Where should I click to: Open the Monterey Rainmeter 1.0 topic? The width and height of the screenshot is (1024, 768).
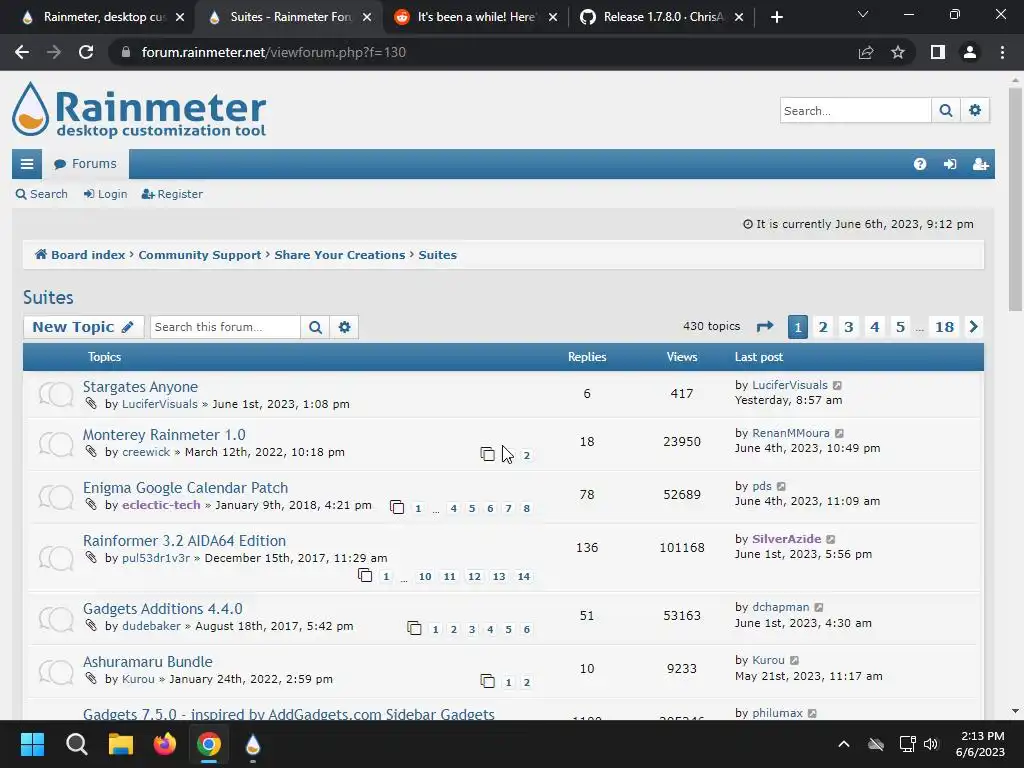click(164, 435)
